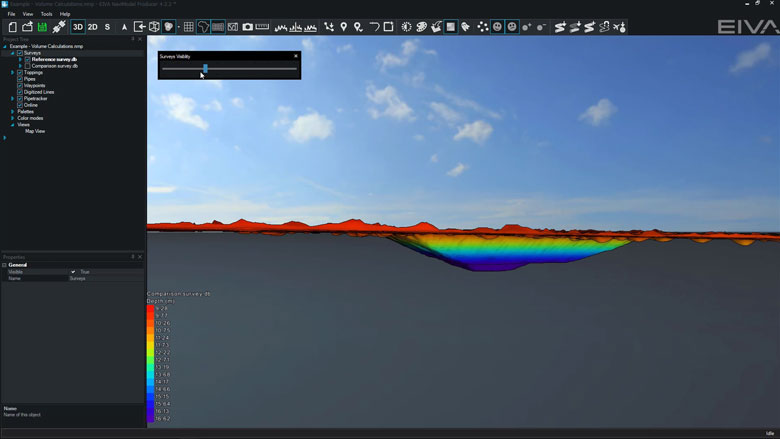This screenshot has height=439, width=780.
Task: Select the ruler measurement tool
Action: point(262,27)
